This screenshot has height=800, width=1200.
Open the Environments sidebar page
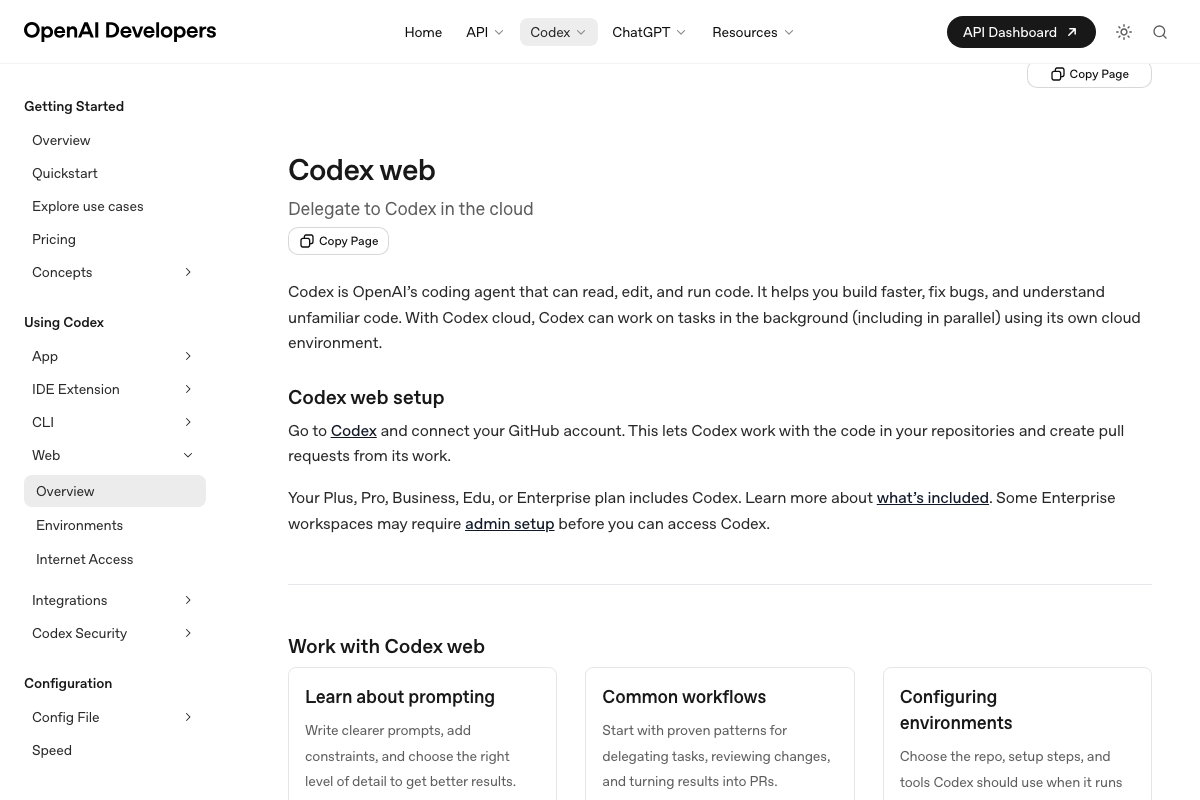point(79,525)
